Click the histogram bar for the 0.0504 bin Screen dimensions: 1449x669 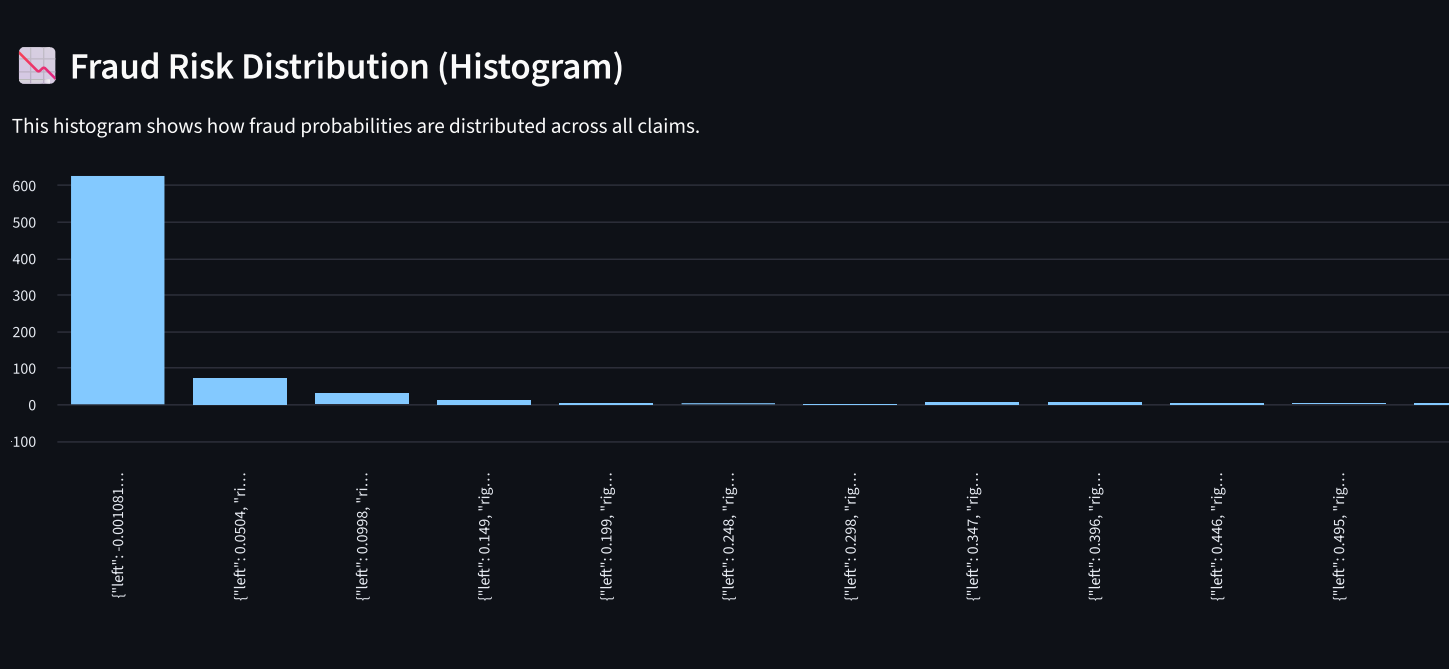pos(240,391)
